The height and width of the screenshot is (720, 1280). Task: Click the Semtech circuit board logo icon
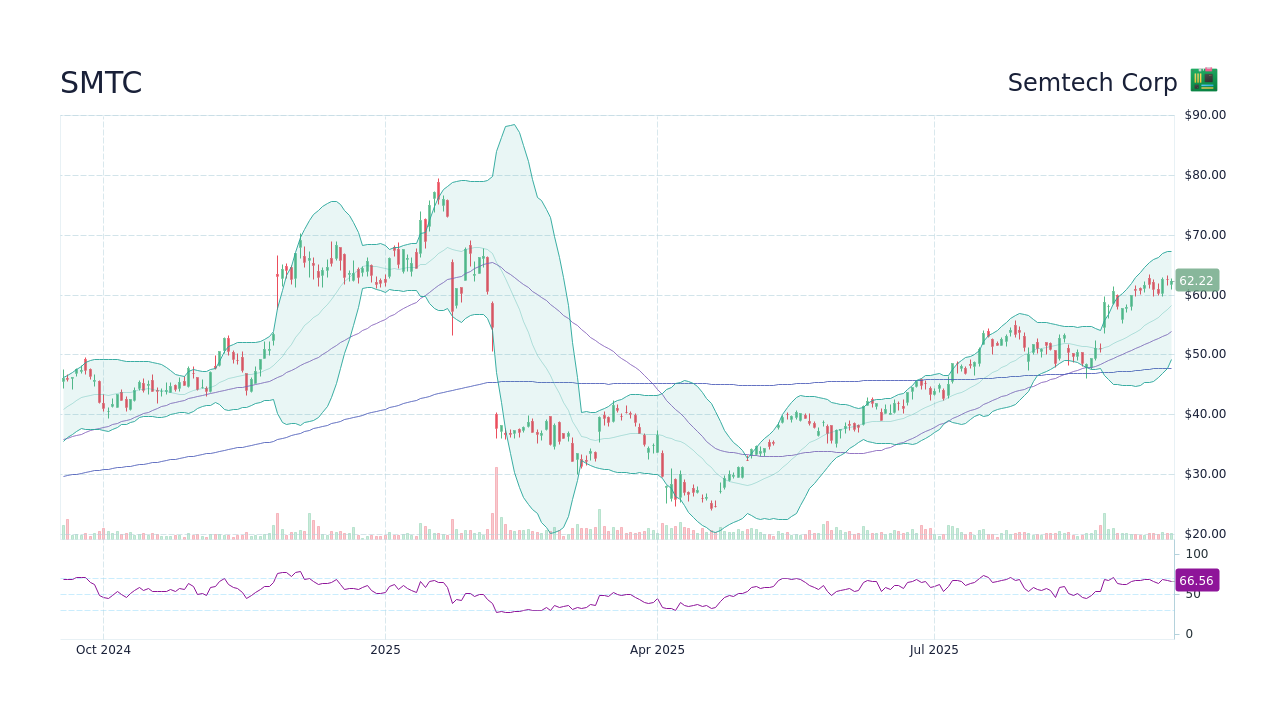tap(1202, 80)
